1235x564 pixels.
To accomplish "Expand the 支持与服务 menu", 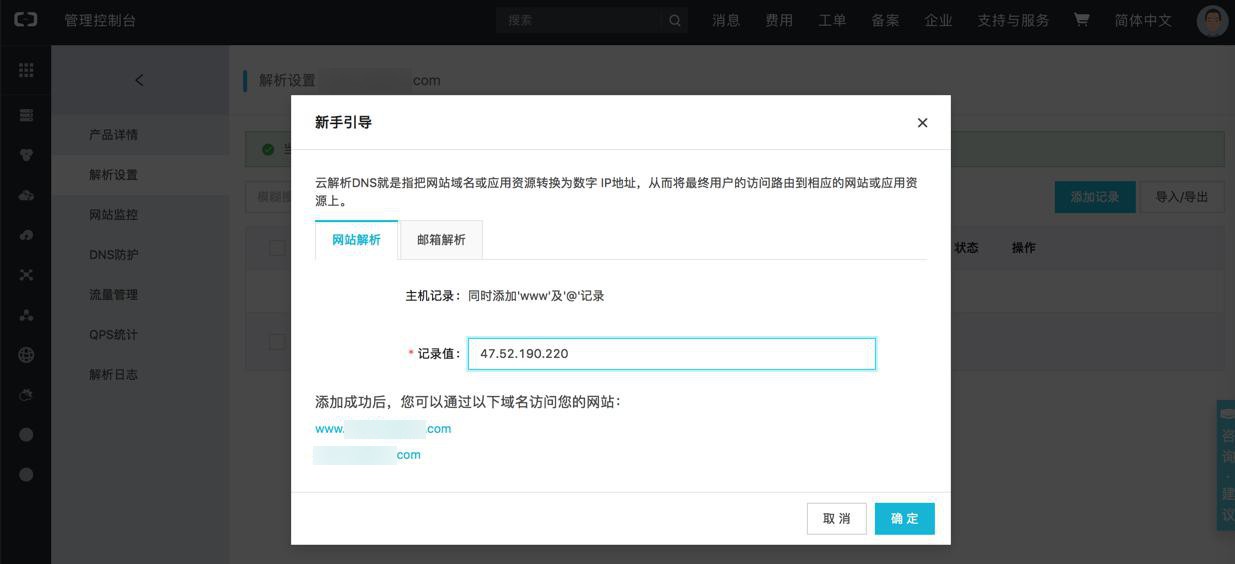I will pos(1013,21).
